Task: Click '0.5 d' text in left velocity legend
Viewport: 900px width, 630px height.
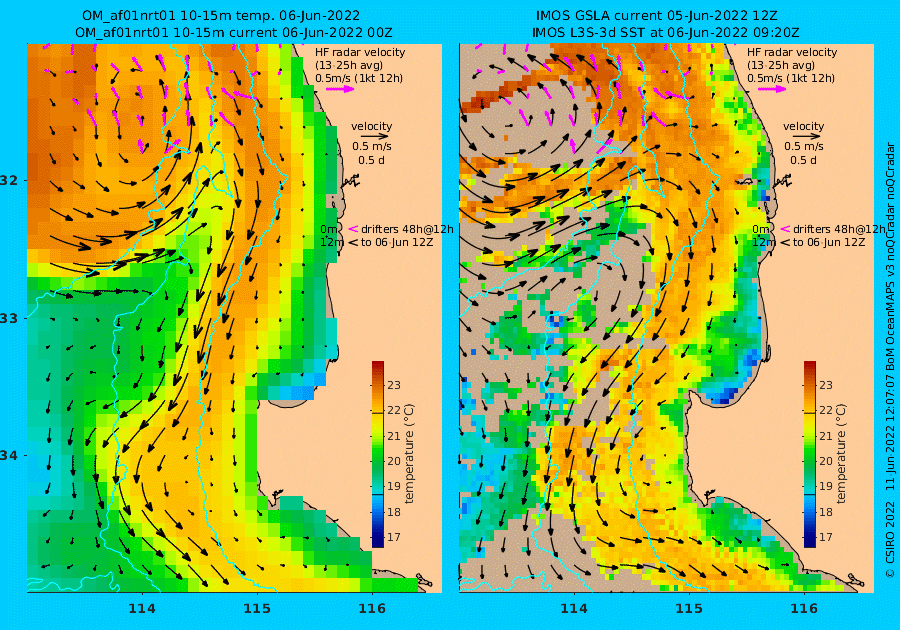Action: [x=371, y=160]
